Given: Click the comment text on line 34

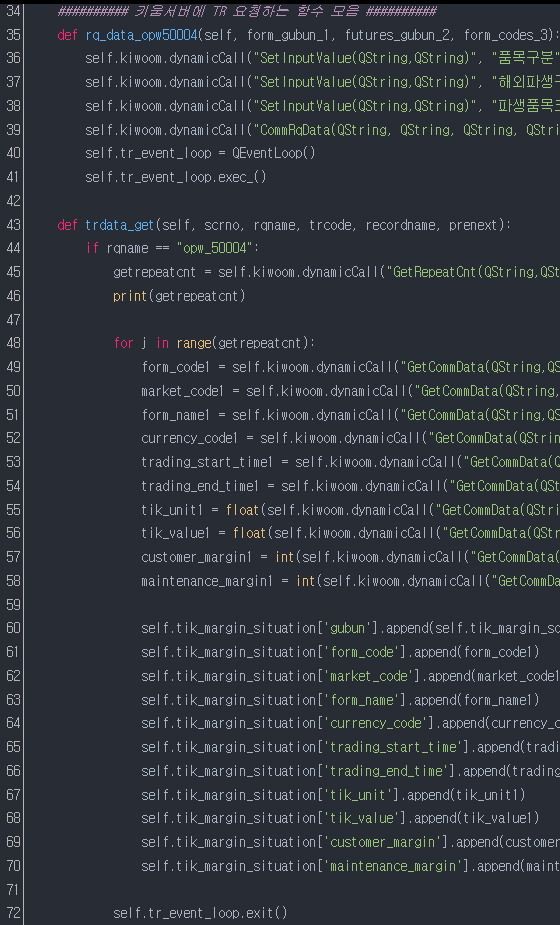Looking at the screenshot, I should [x=247, y=11].
